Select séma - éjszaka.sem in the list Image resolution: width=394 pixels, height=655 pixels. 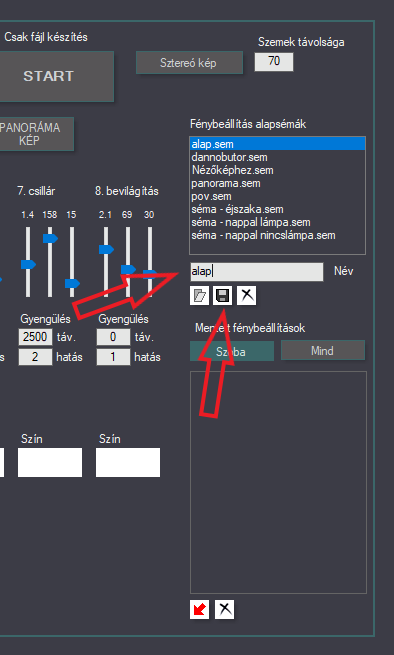[x=277, y=209]
